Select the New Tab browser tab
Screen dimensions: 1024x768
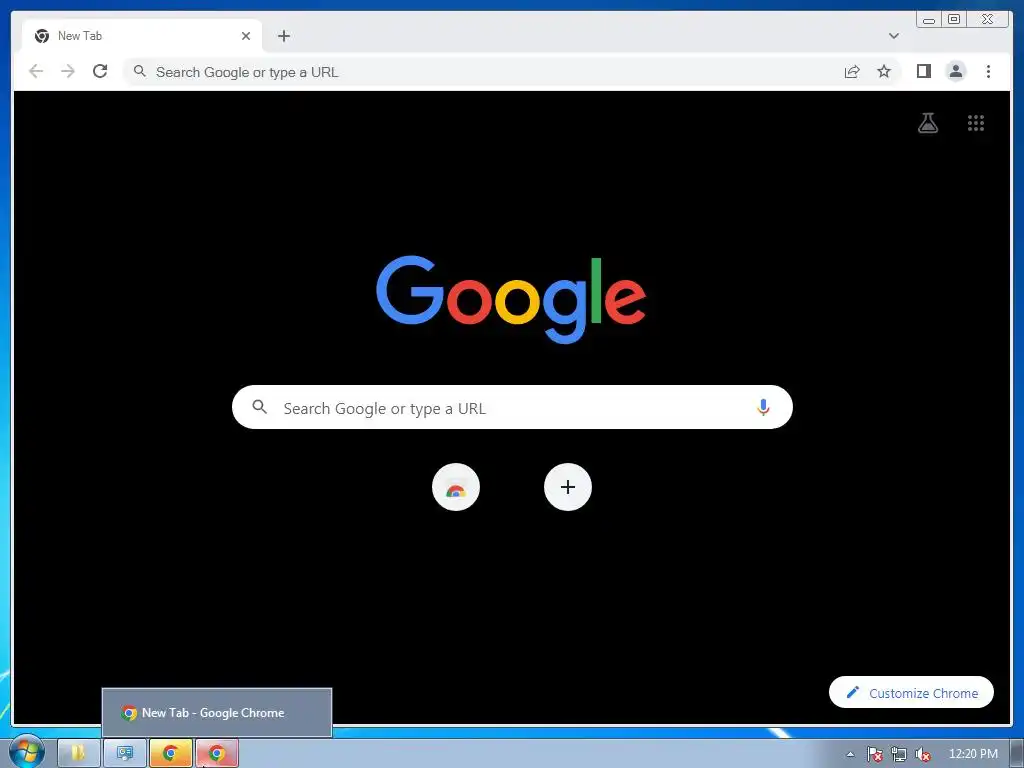click(142, 36)
